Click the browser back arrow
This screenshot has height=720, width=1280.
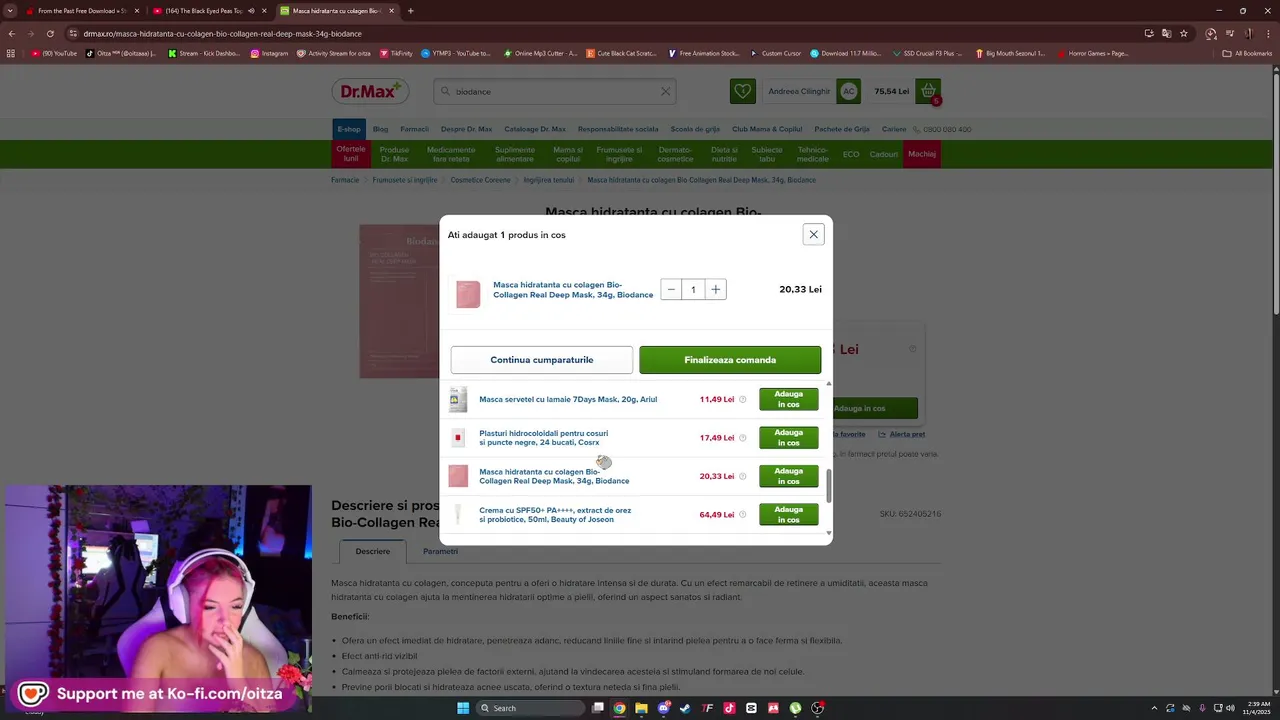(12, 33)
